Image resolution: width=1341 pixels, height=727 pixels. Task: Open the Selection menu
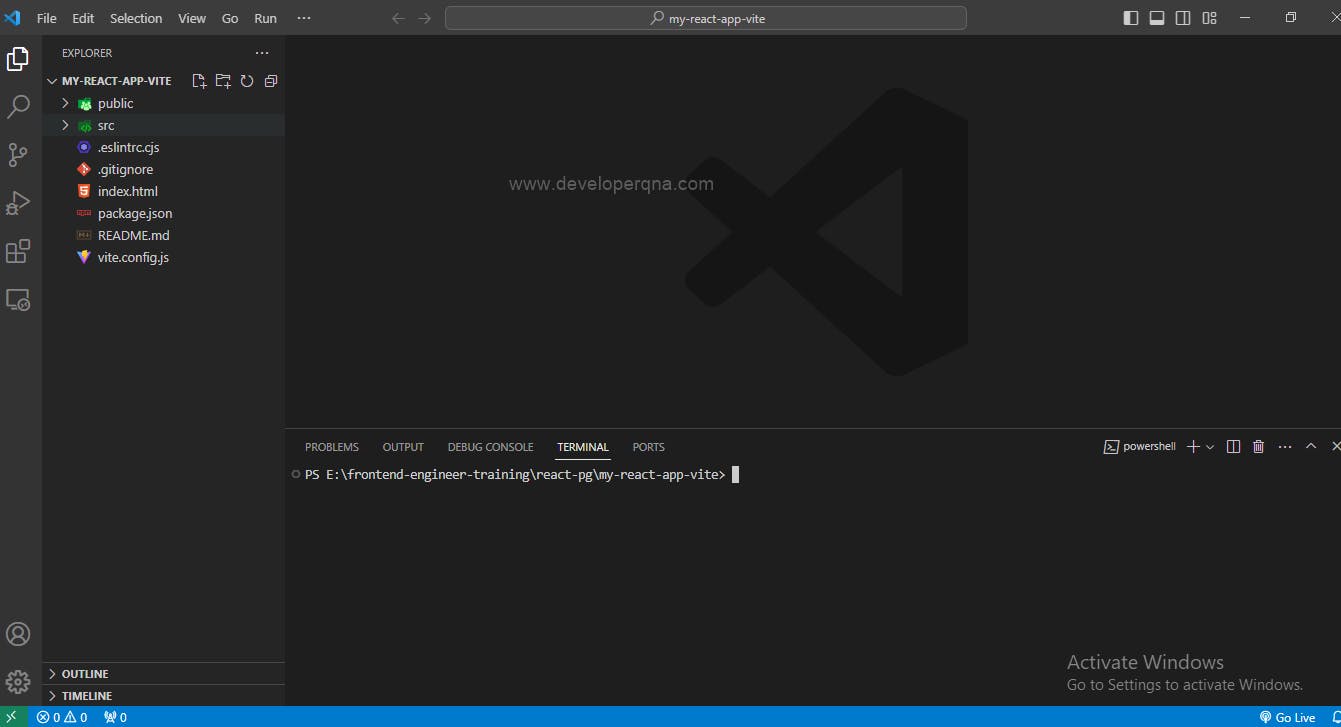[136, 18]
